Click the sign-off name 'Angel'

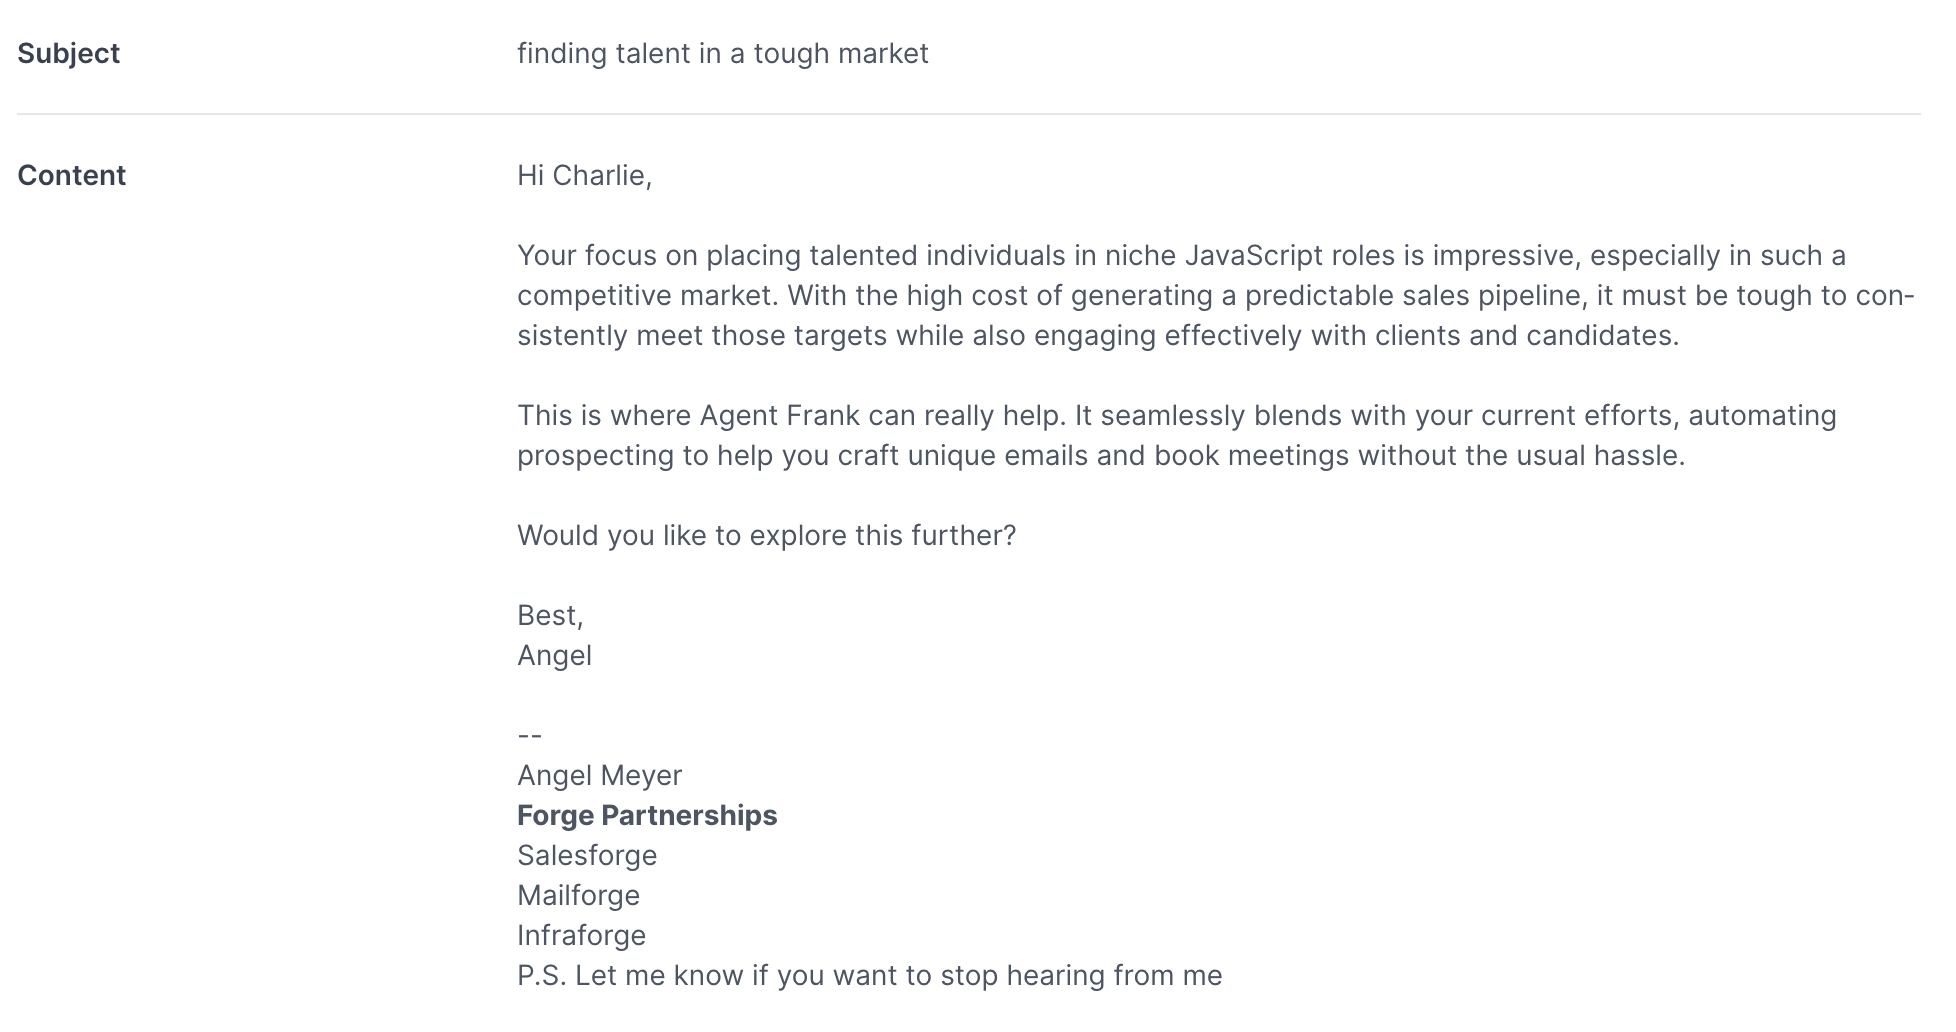[554, 655]
